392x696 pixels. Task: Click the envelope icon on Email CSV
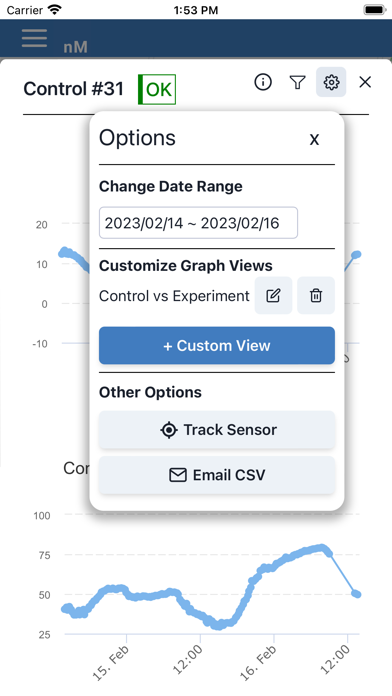pos(178,475)
